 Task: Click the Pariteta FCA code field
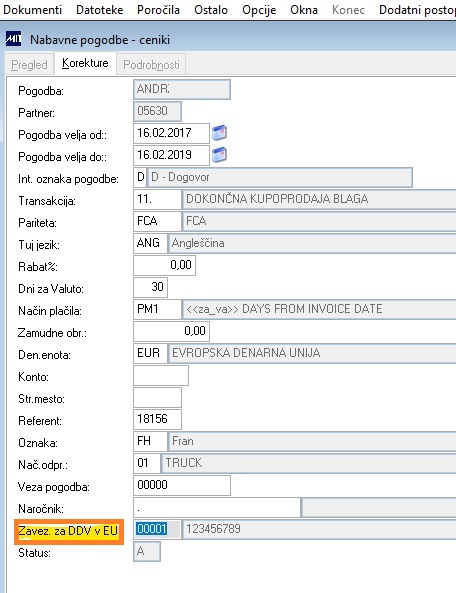coord(157,221)
